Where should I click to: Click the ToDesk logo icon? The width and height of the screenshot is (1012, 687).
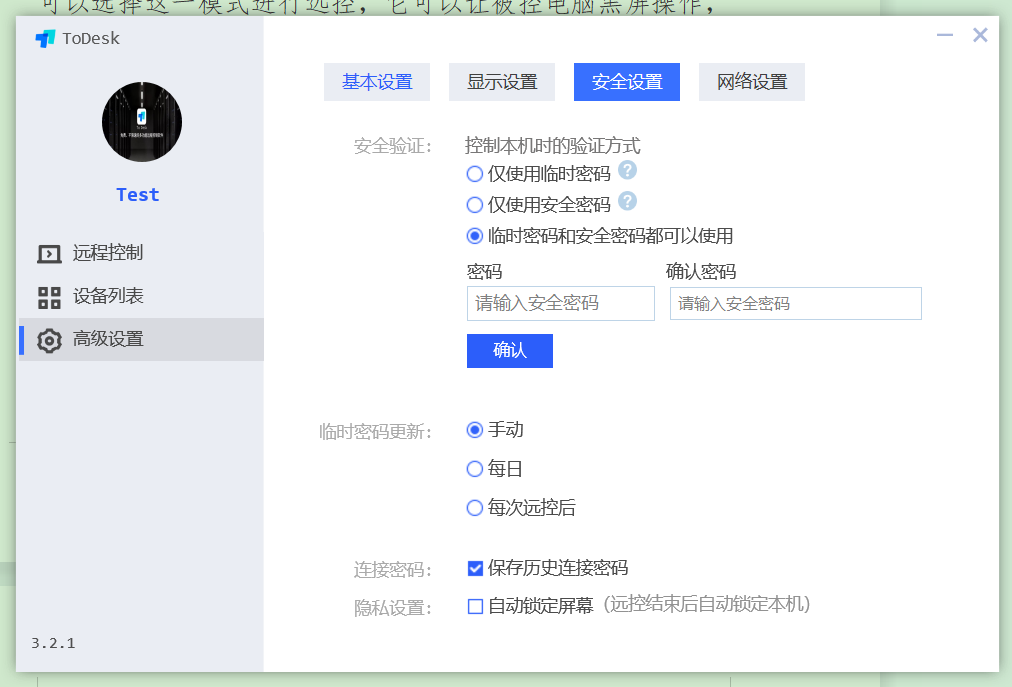click(45, 39)
